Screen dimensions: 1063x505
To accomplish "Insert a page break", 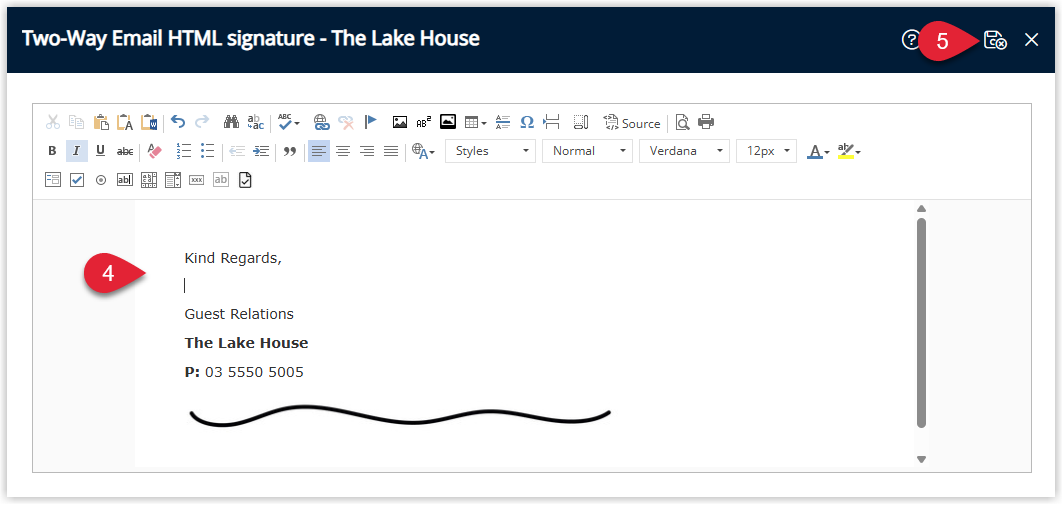I will coord(552,123).
